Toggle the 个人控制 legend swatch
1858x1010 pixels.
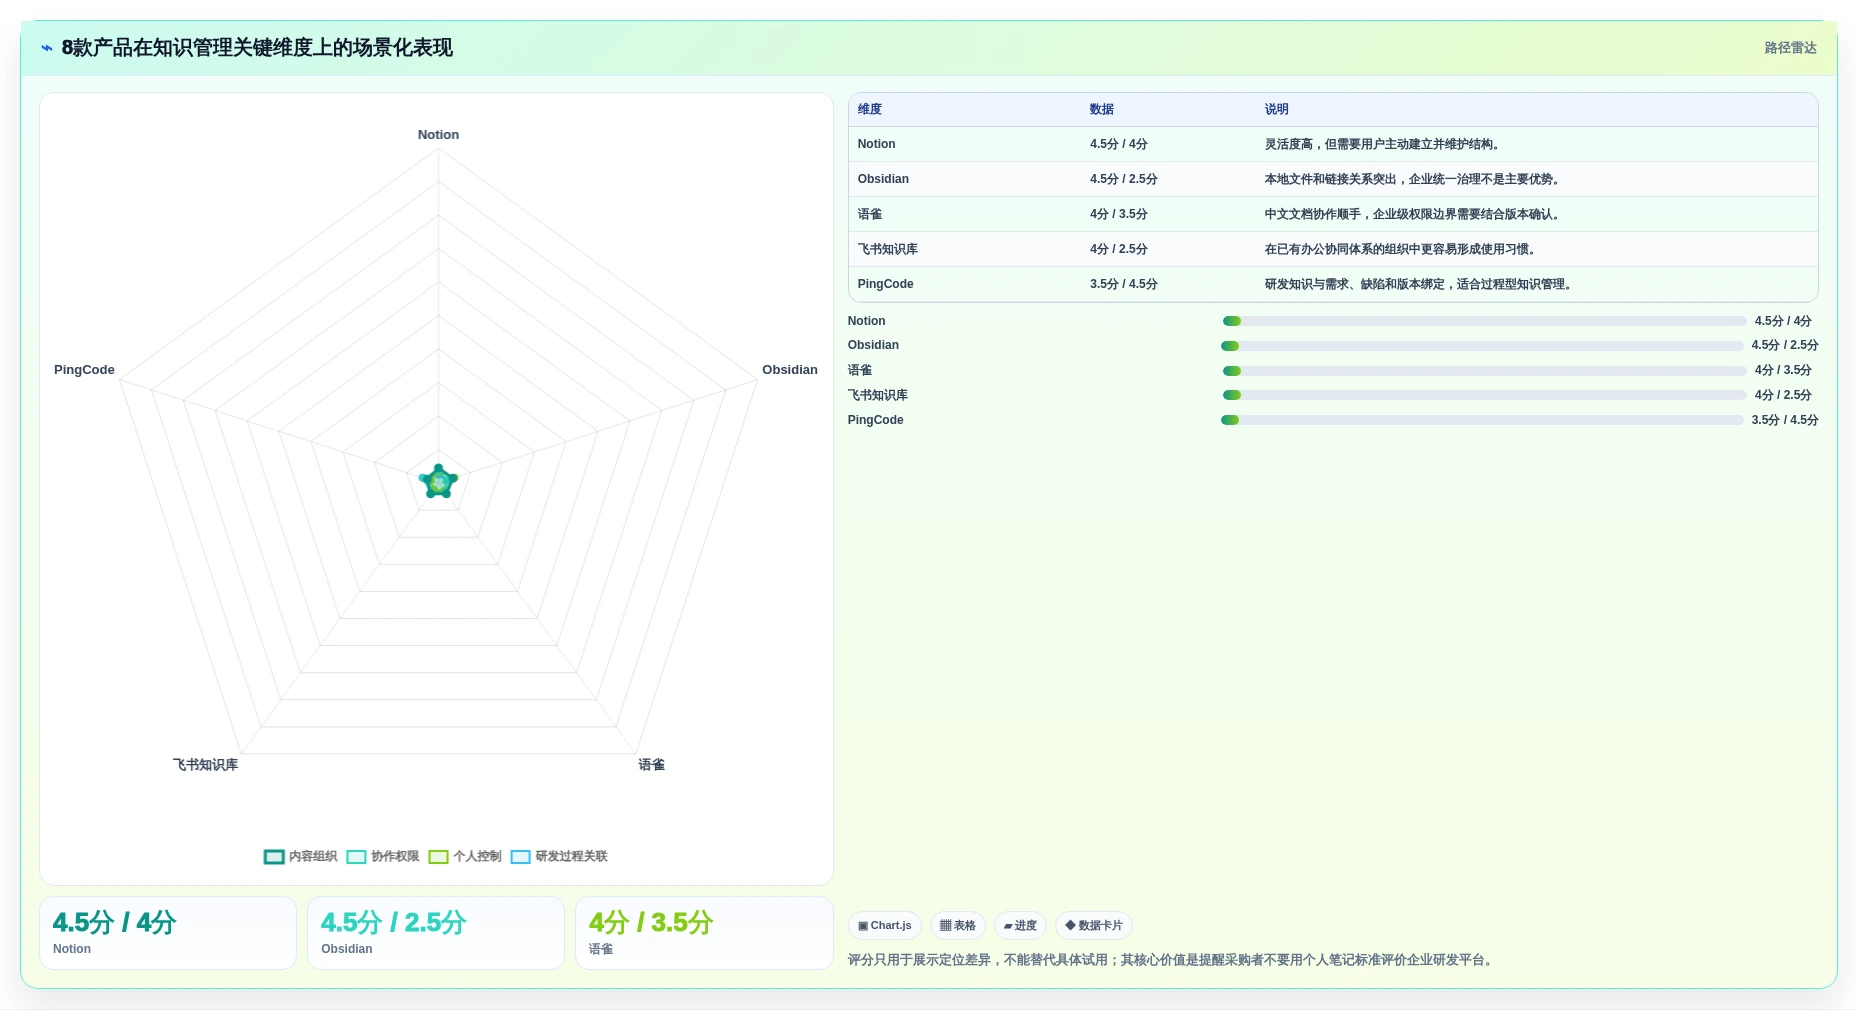coord(438,857)
